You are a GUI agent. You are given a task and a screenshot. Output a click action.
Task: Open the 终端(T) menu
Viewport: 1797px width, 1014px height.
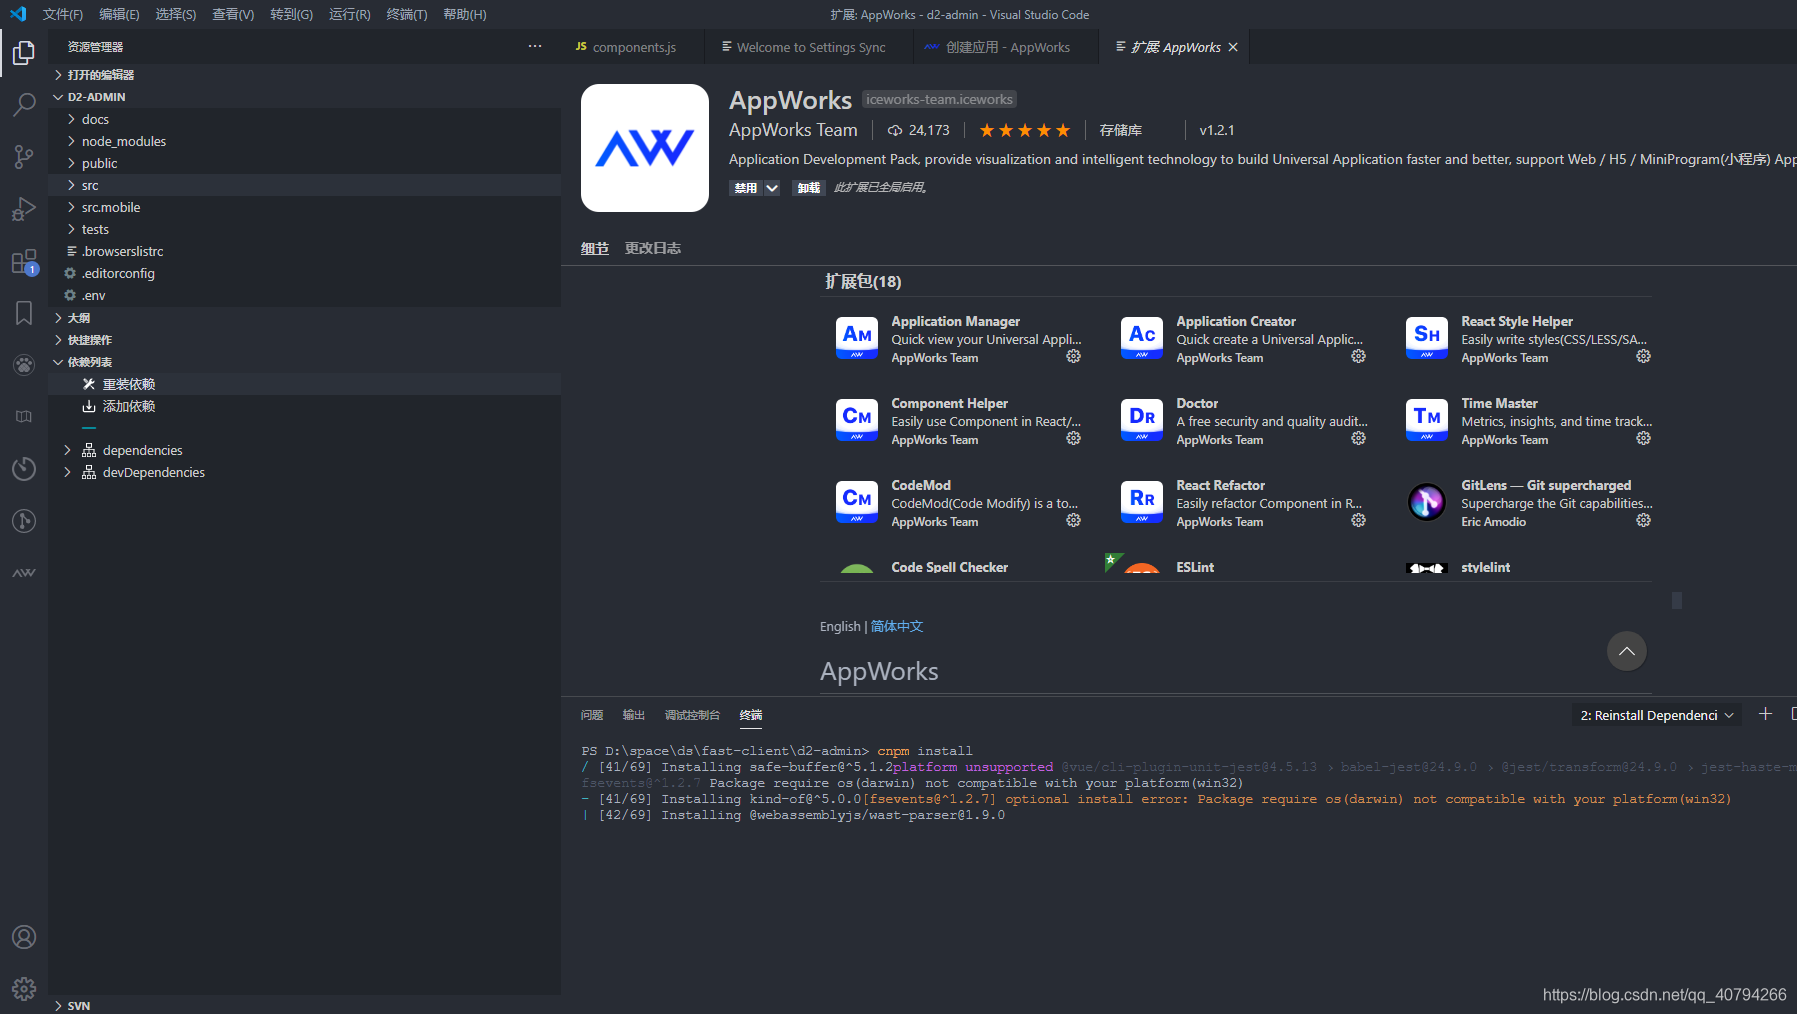pyautogui.click(x=407, y=14)
